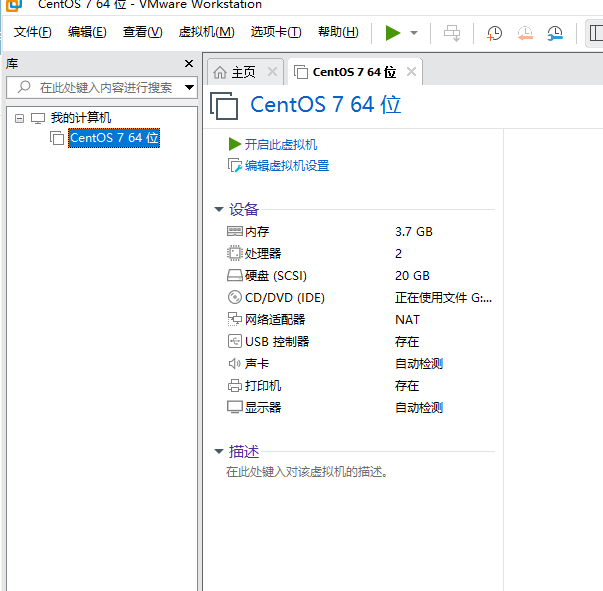The image size is (603, 591).
Task: Click the CD/DVD (IDE) disc icon
Action: pos(235,297)
